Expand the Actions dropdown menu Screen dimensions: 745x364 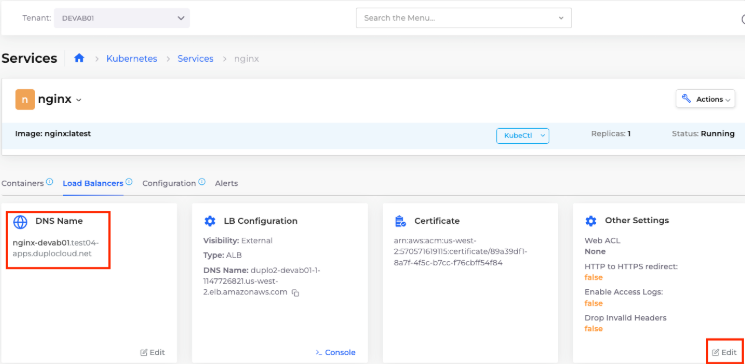705,99
